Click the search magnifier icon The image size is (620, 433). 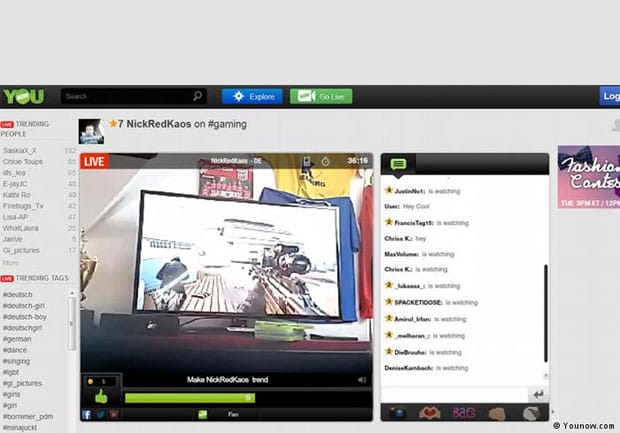[x=197, y=96]
